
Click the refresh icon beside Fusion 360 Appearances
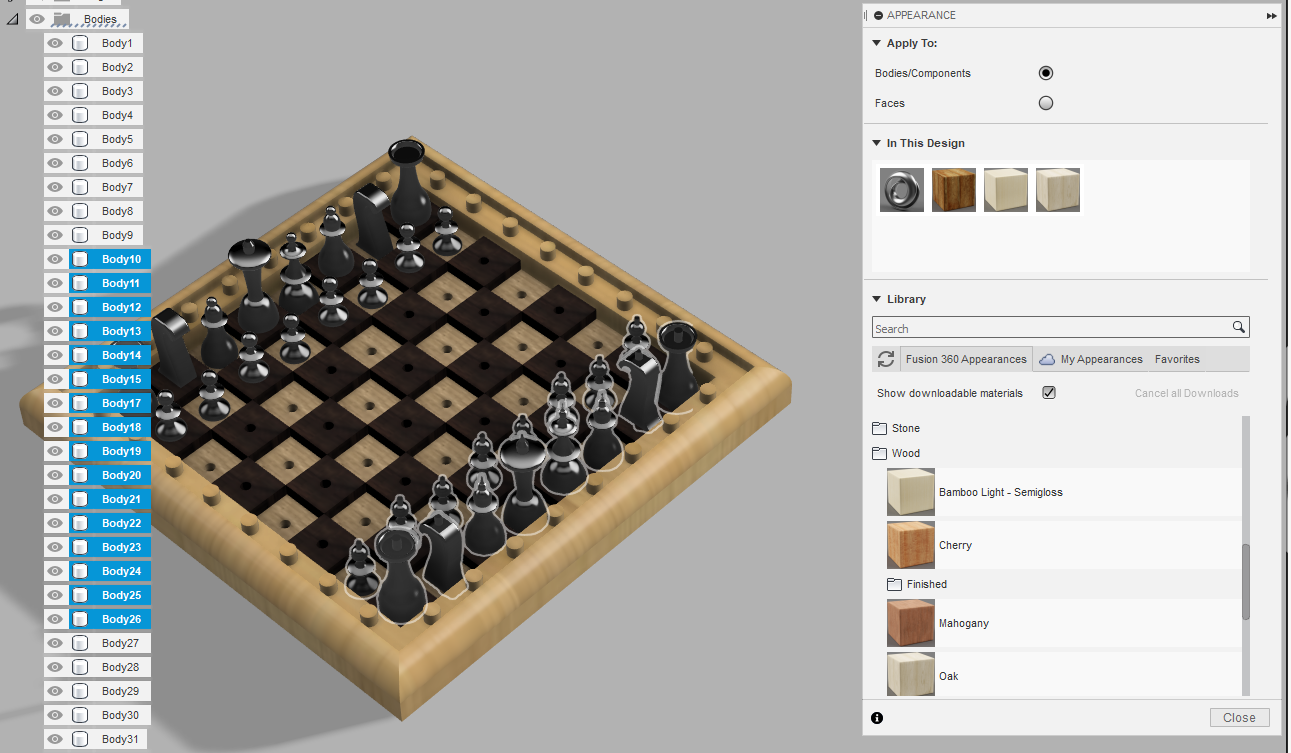coord(885,359)
